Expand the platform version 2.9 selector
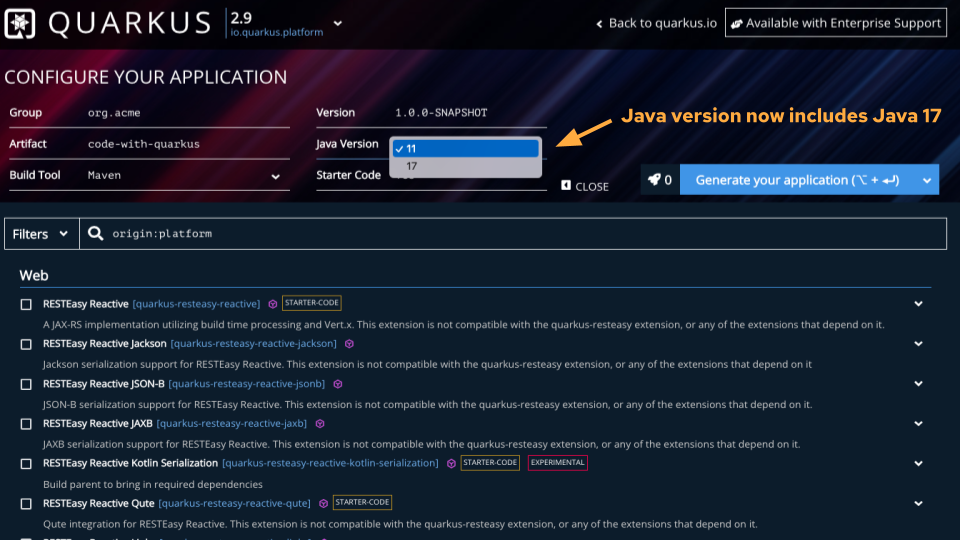960x540 pixels. click(x=337, y=23)
